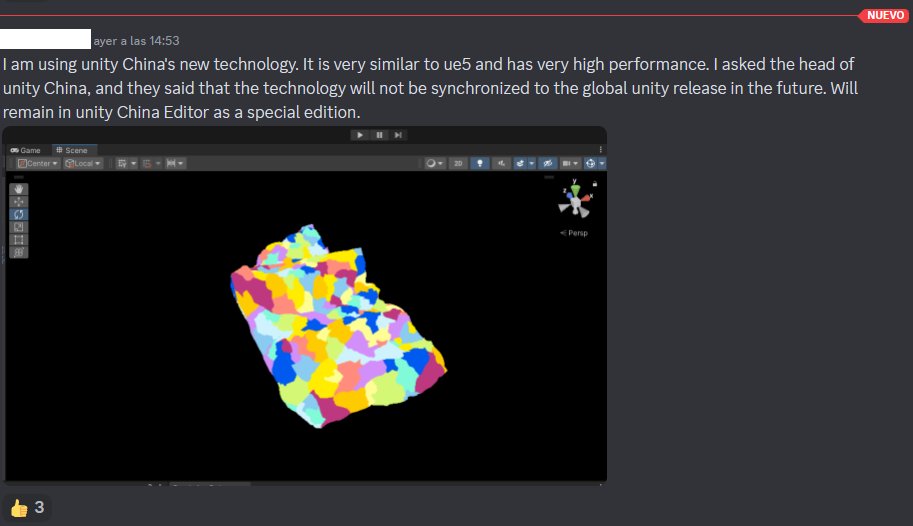Add thumbs up reaction showing 3
Viewport: 913px width, 526px height.
tap(27, 507)
